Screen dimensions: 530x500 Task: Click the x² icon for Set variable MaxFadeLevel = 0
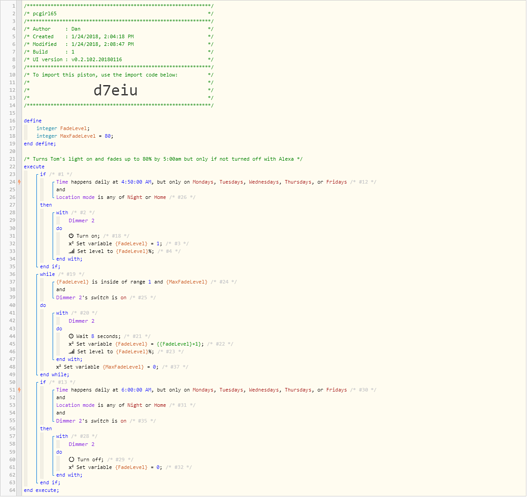tap(58, 368)
